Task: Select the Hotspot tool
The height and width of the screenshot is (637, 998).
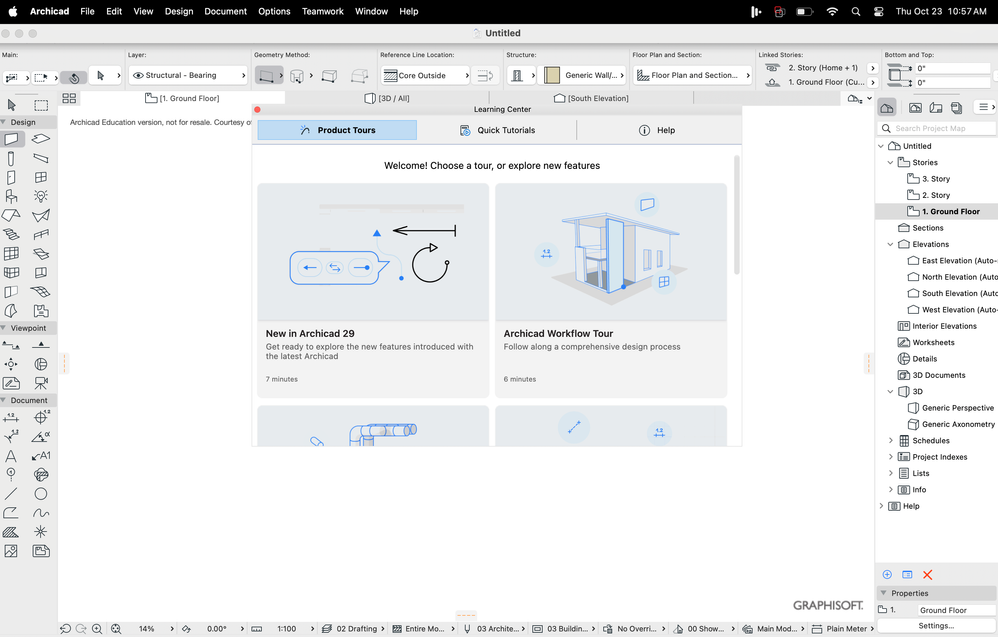Action: pyautogui.click(x=41, y=532)
